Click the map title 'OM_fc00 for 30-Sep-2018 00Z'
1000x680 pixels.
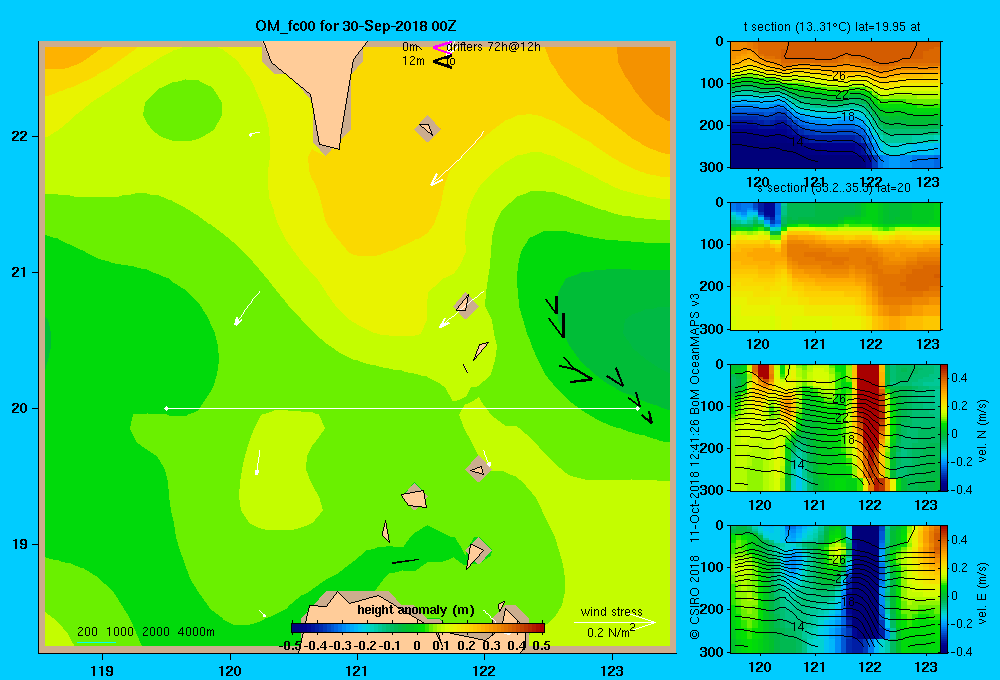coord(356,26)
